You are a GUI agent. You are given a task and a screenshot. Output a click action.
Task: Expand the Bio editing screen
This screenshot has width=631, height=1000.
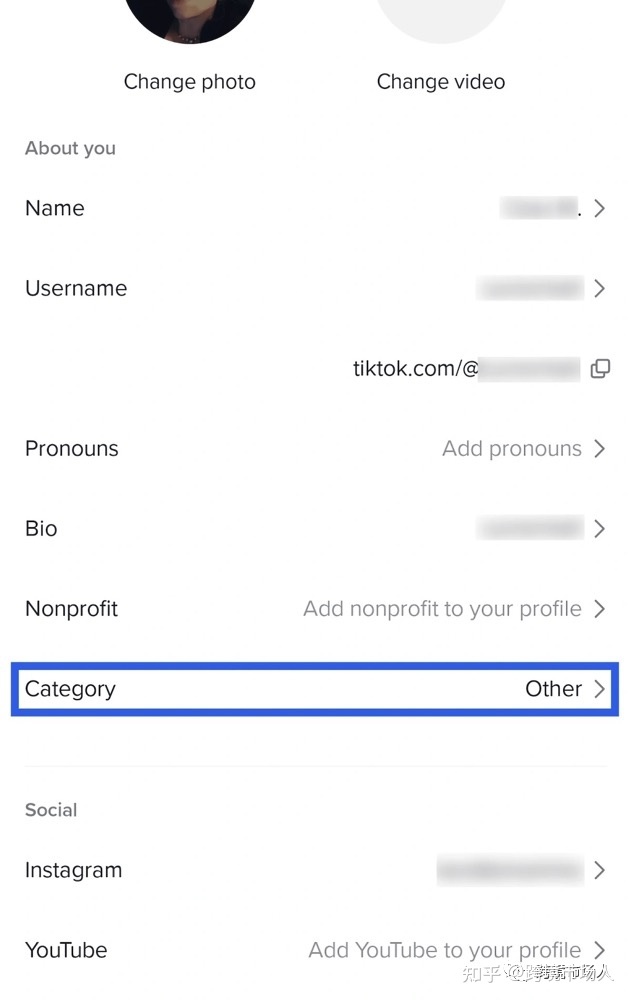315,528
